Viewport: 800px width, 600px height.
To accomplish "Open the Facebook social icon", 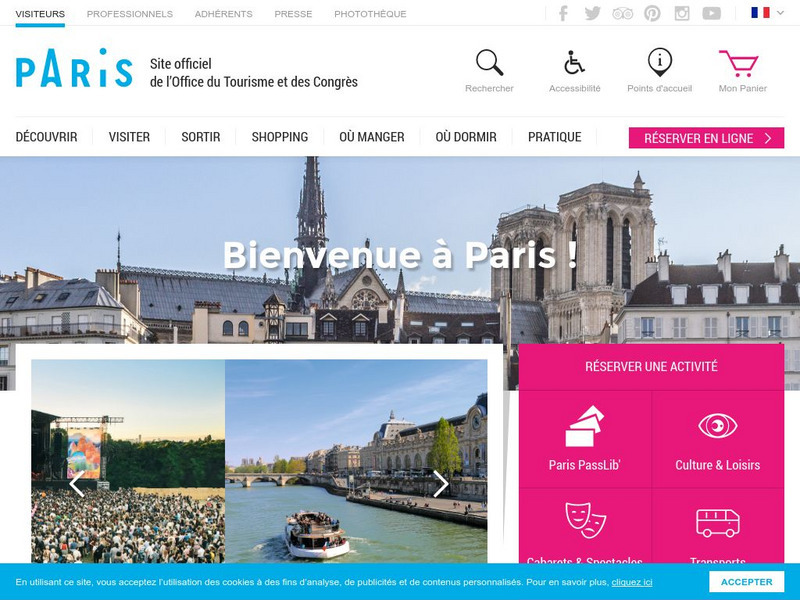I will coord(563,13).
